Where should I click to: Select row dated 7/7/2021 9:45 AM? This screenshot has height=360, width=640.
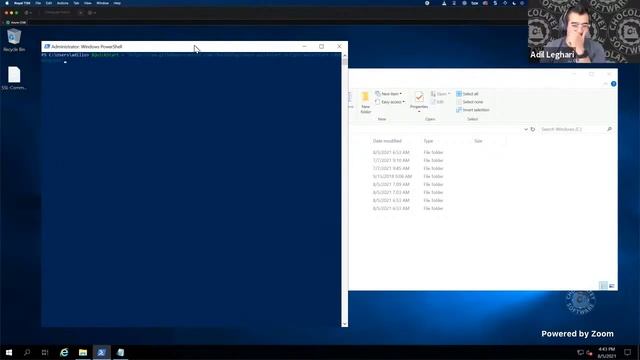[408, 168]
